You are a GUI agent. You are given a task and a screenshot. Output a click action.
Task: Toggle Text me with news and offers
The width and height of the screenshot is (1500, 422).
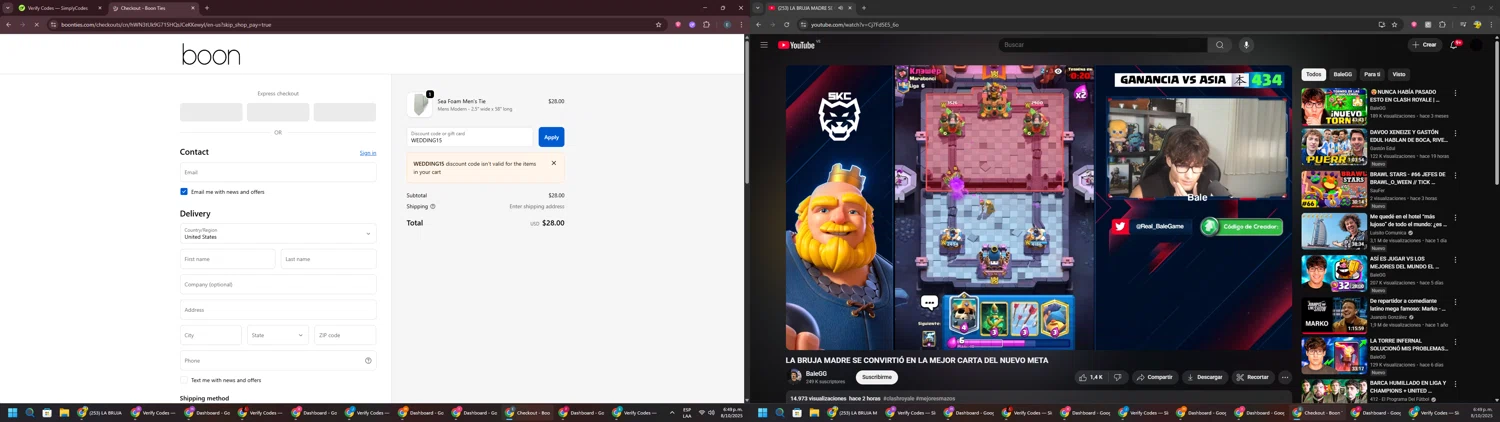[x=184, y=380]
